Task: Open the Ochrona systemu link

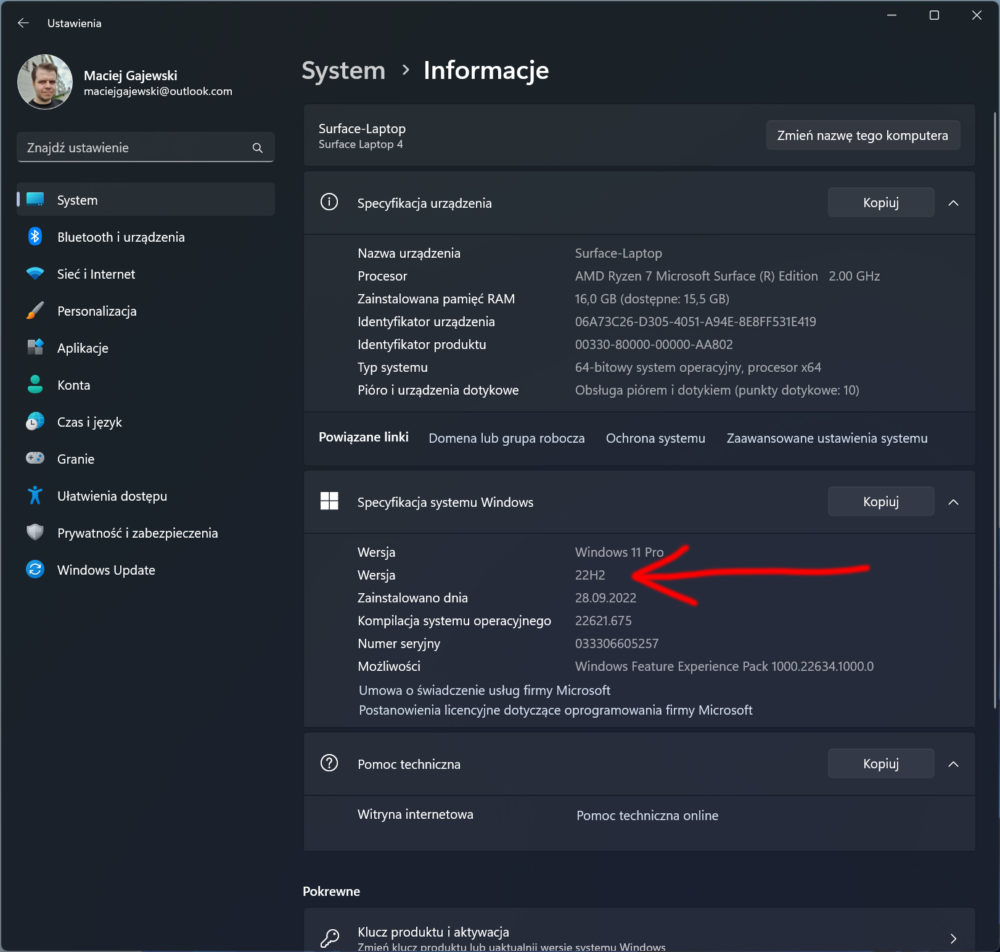Action: 655,438
